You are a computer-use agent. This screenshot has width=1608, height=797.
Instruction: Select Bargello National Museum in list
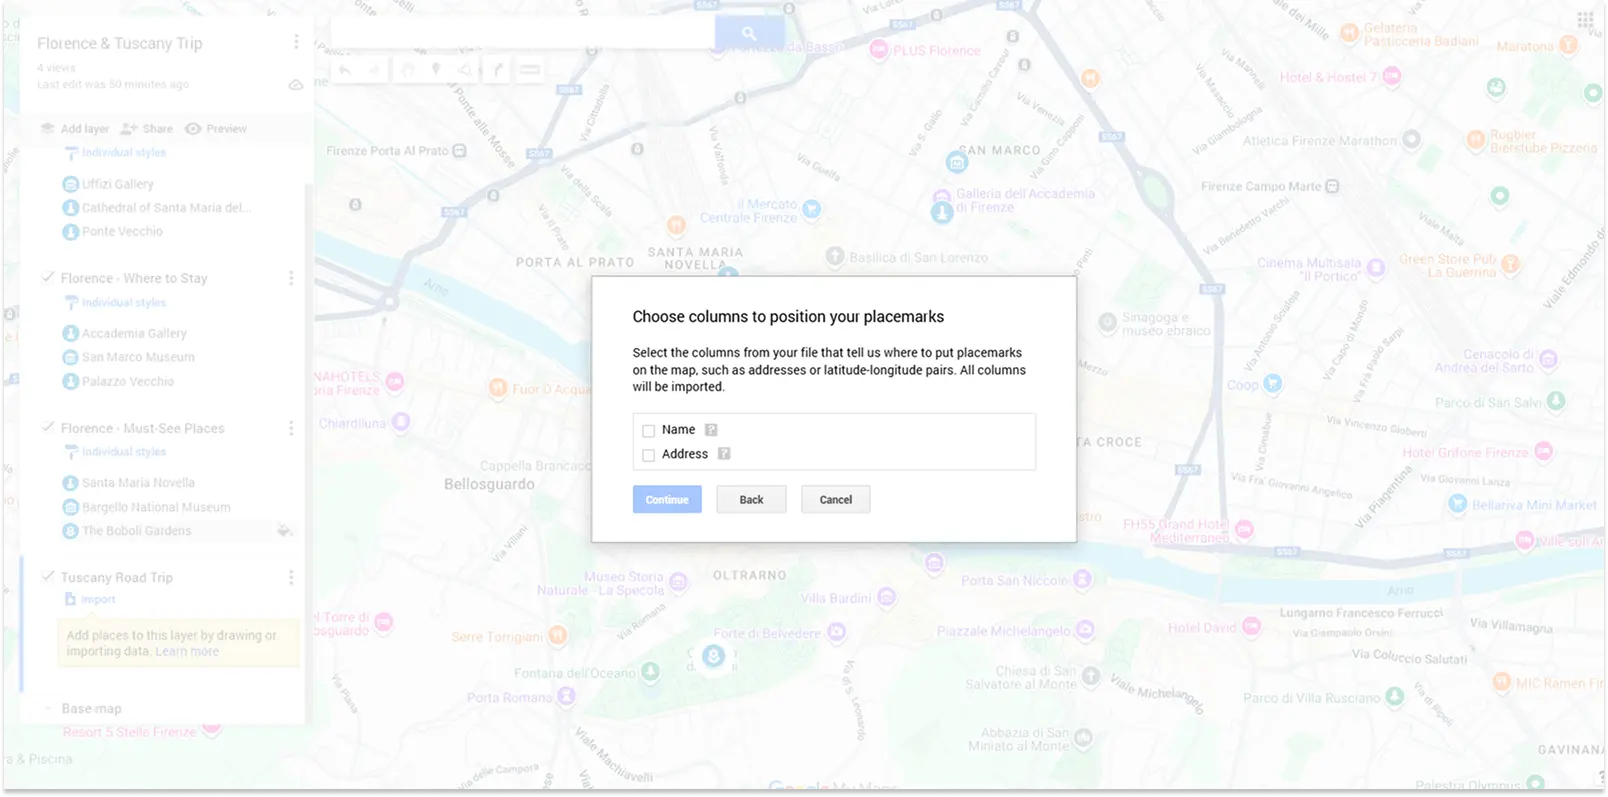(x=156, y=508)
